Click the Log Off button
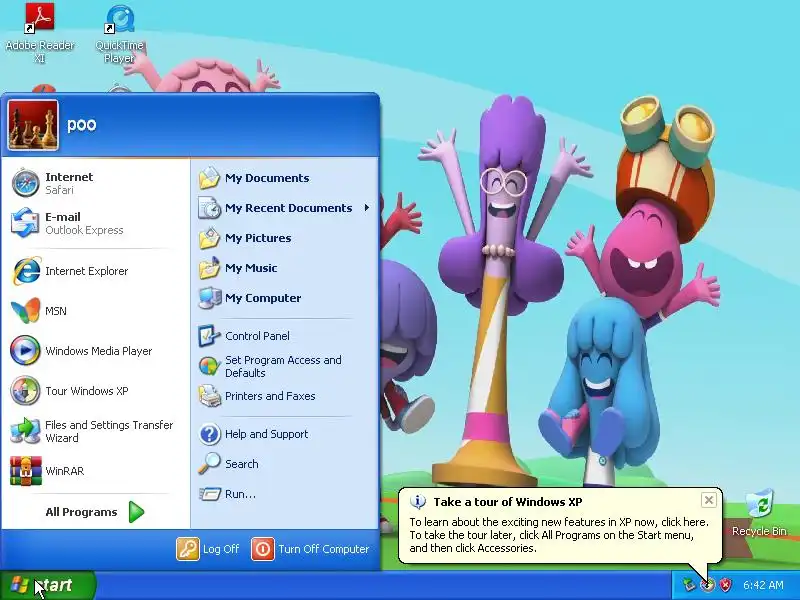 click(208, 549)
